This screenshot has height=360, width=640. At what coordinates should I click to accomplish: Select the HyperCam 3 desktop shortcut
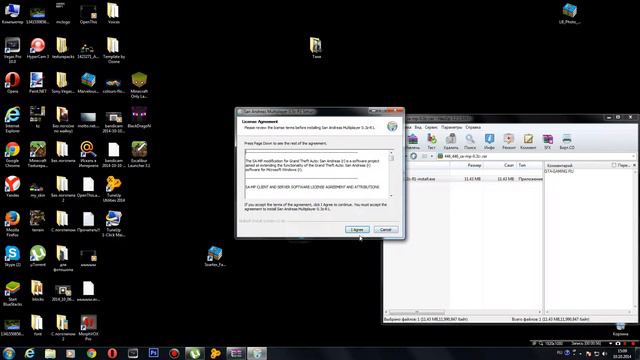38,48
